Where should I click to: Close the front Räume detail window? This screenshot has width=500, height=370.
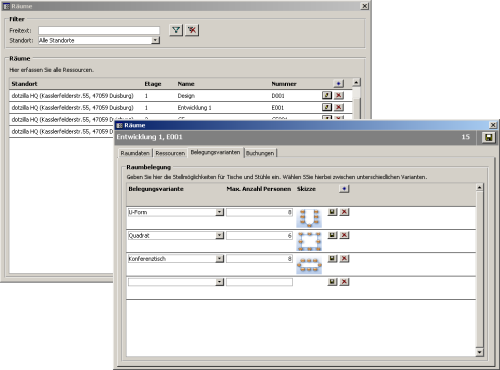493,125
